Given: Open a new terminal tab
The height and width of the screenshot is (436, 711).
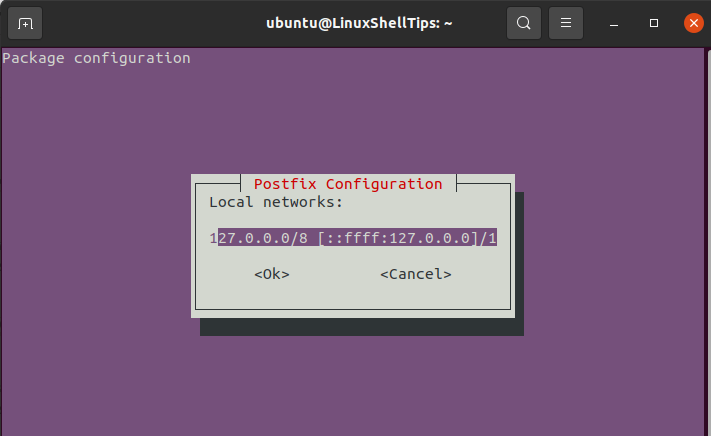Looking at the screenshot, I should (x=25, y=23).
